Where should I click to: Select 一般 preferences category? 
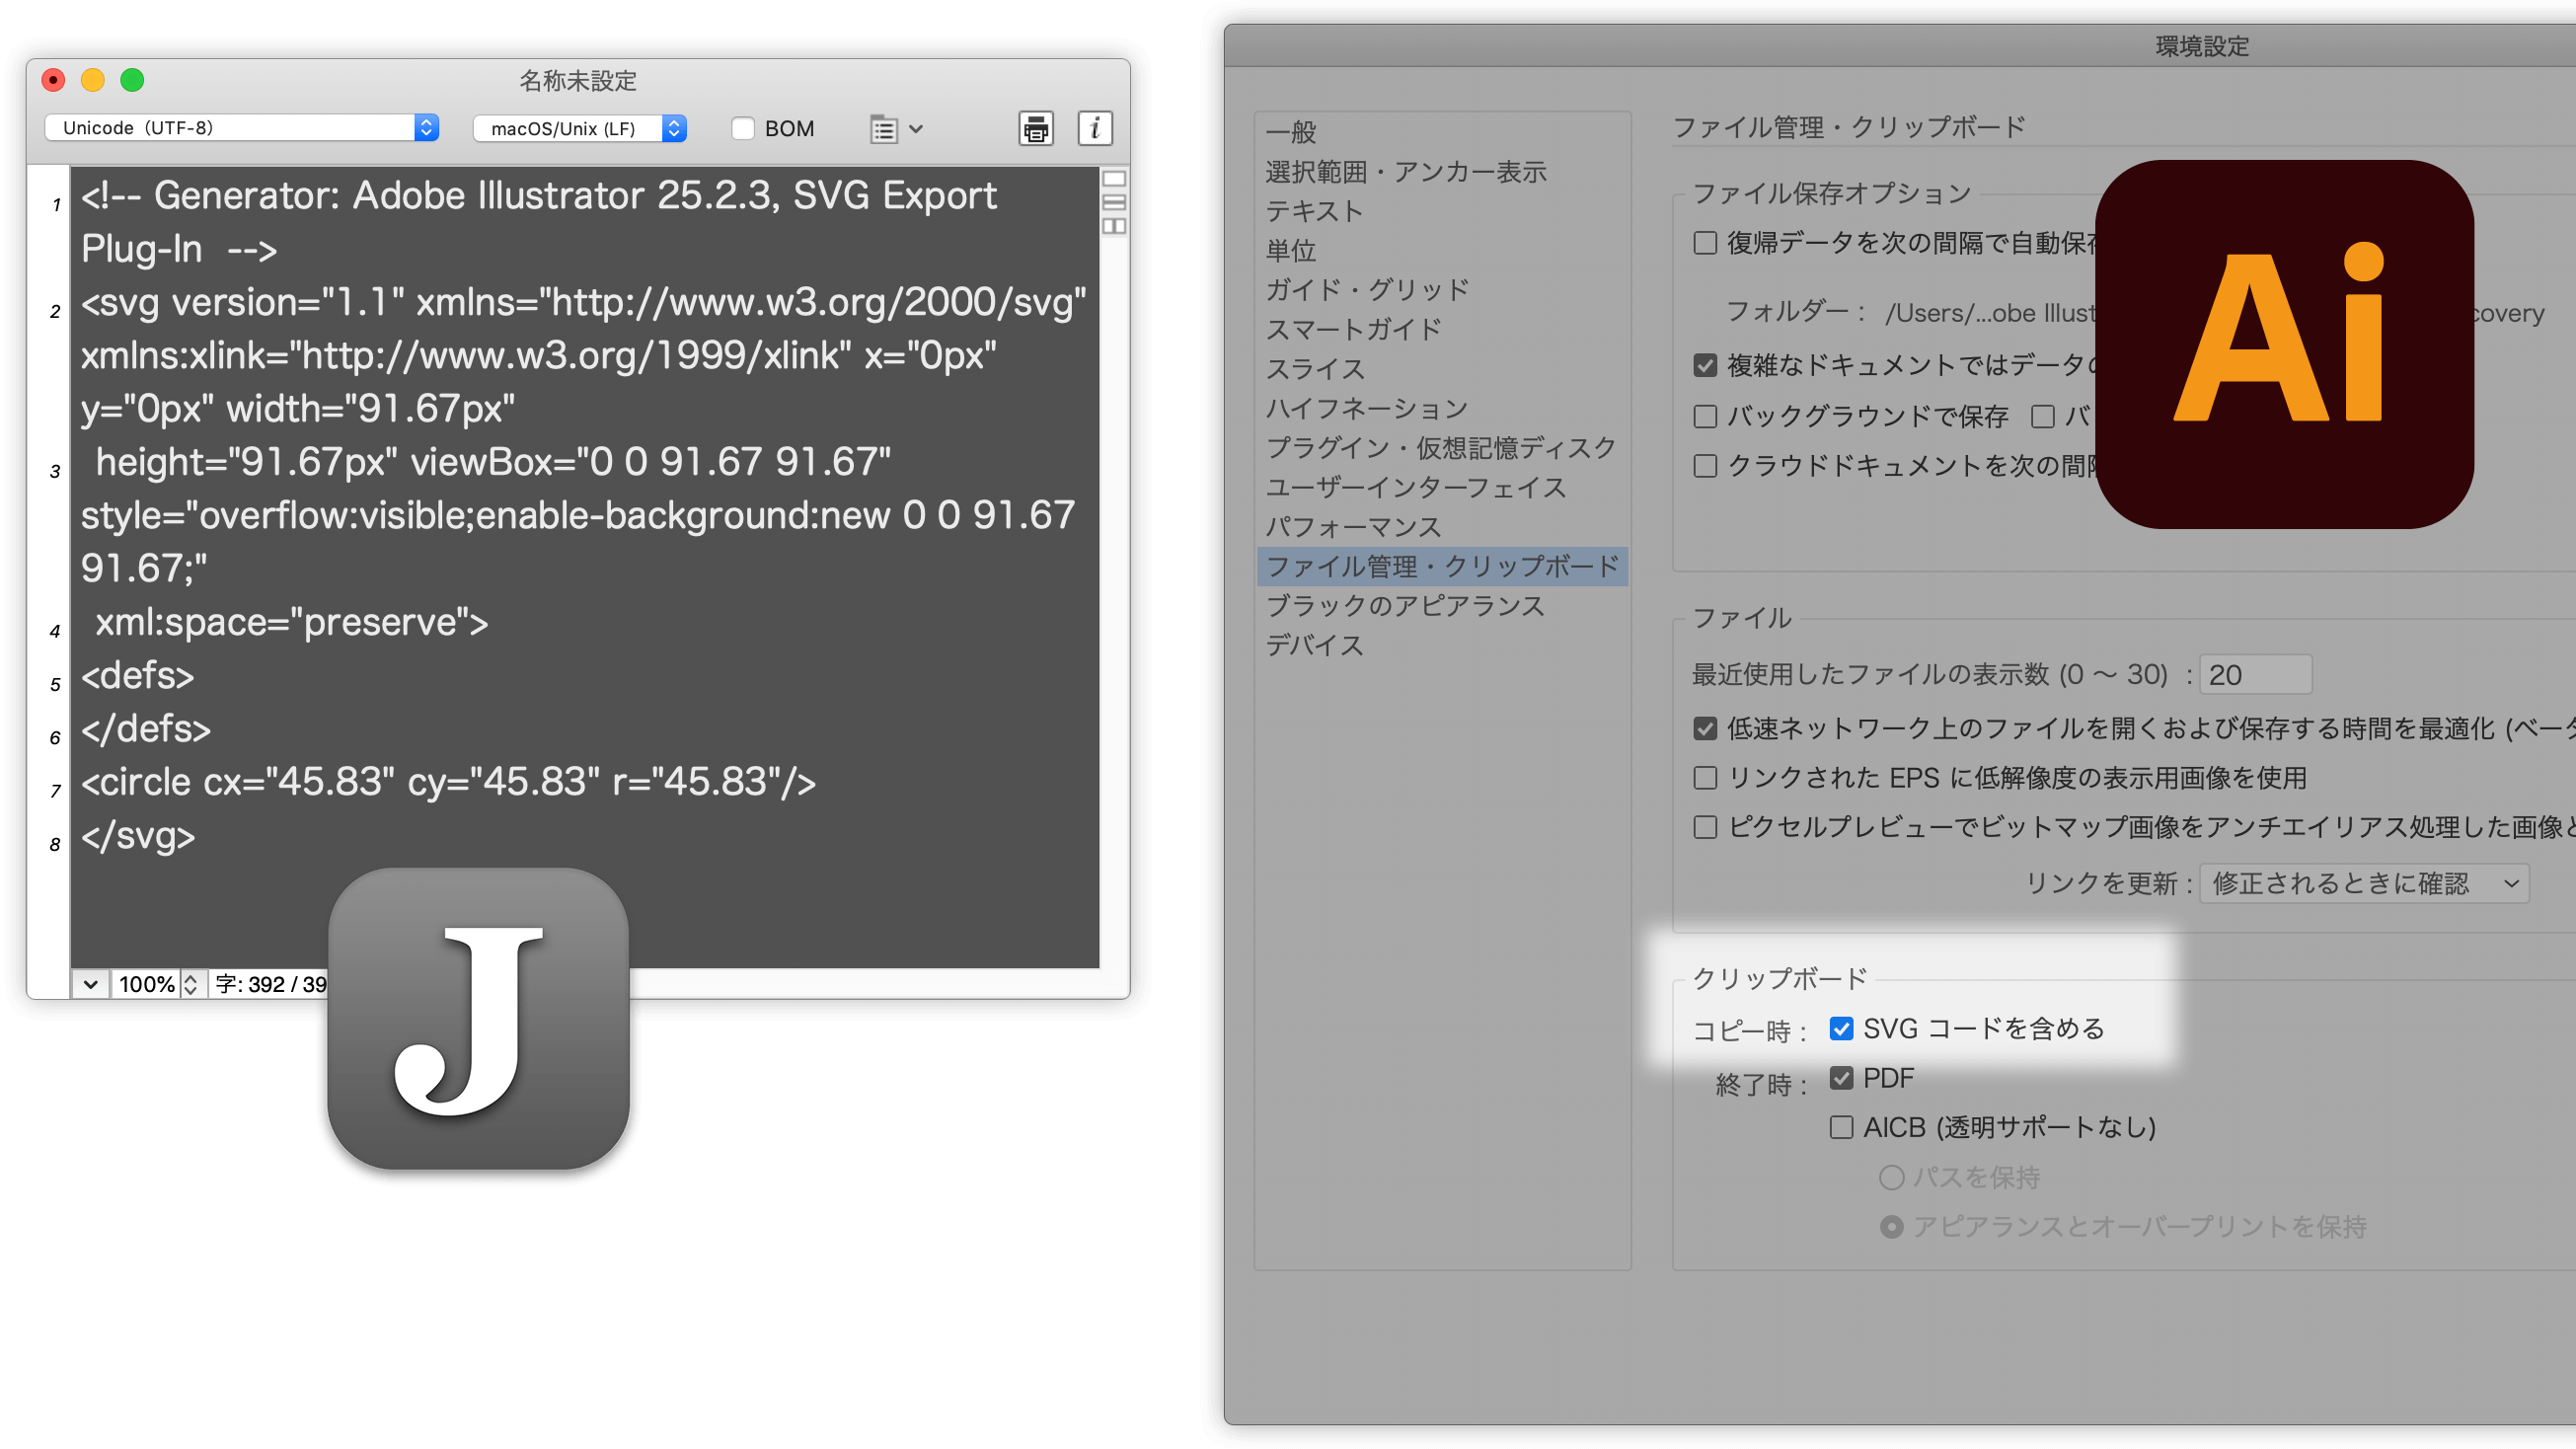click(x=1290, y=132)
